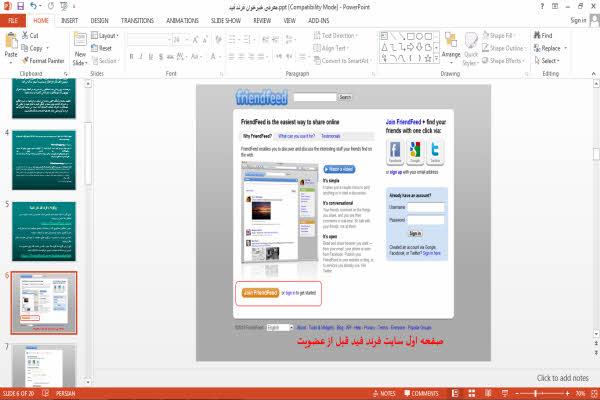The height and width of the screenshot is (400, 600).
Task: Select slide 5 thumbnail
Action: point(44,232)
